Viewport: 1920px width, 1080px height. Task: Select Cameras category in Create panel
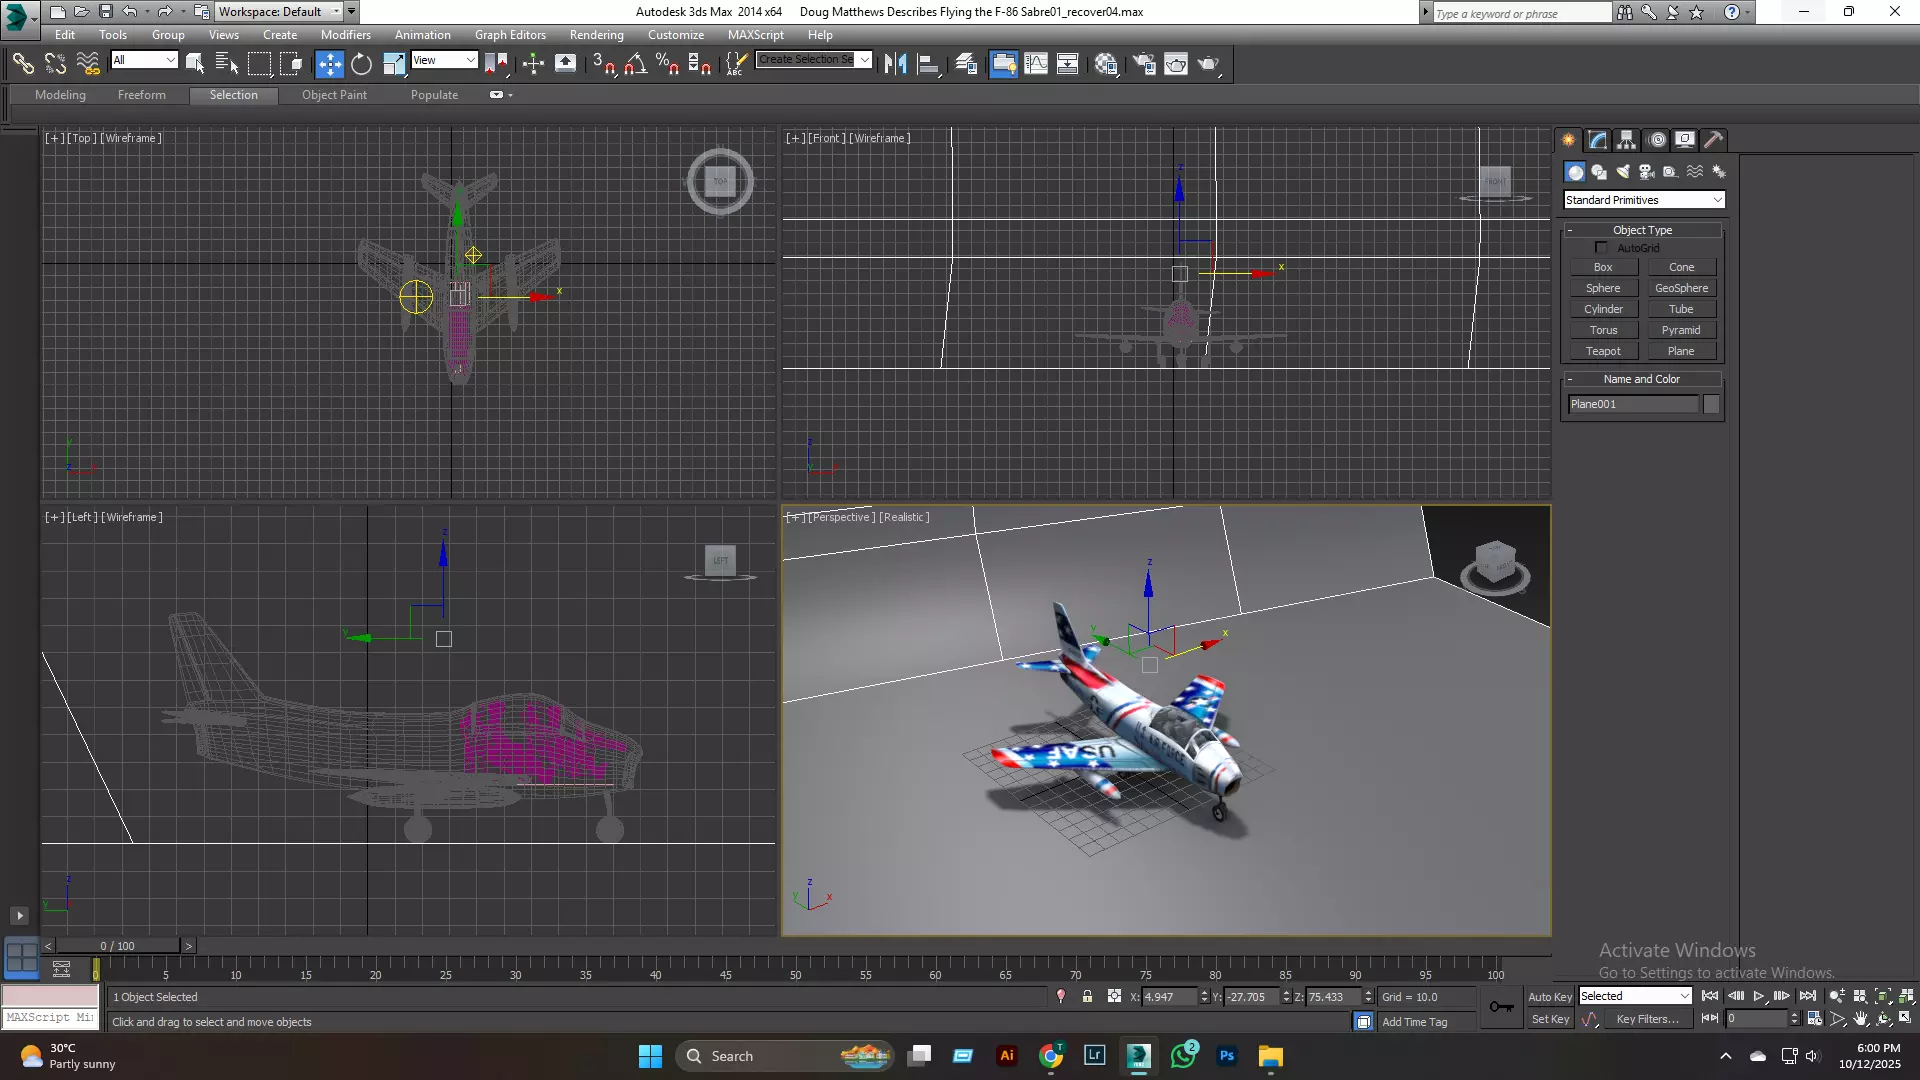coord(1647,172)
